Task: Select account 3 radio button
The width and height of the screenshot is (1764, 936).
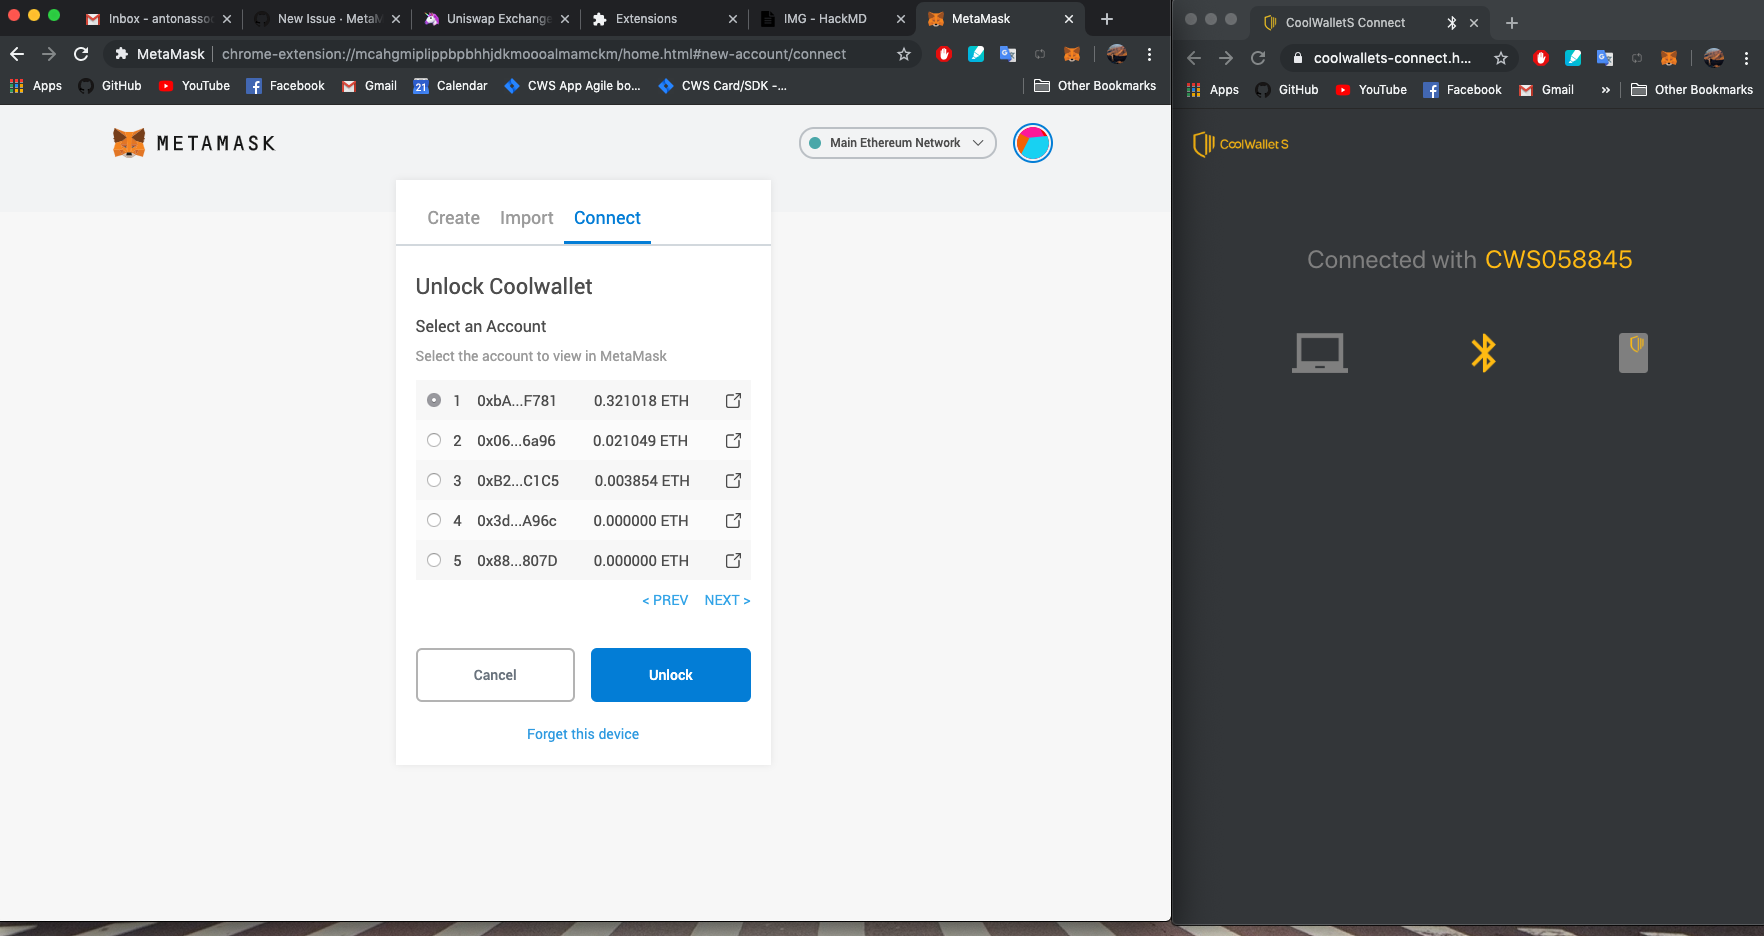Action: (x=434, y=480)
